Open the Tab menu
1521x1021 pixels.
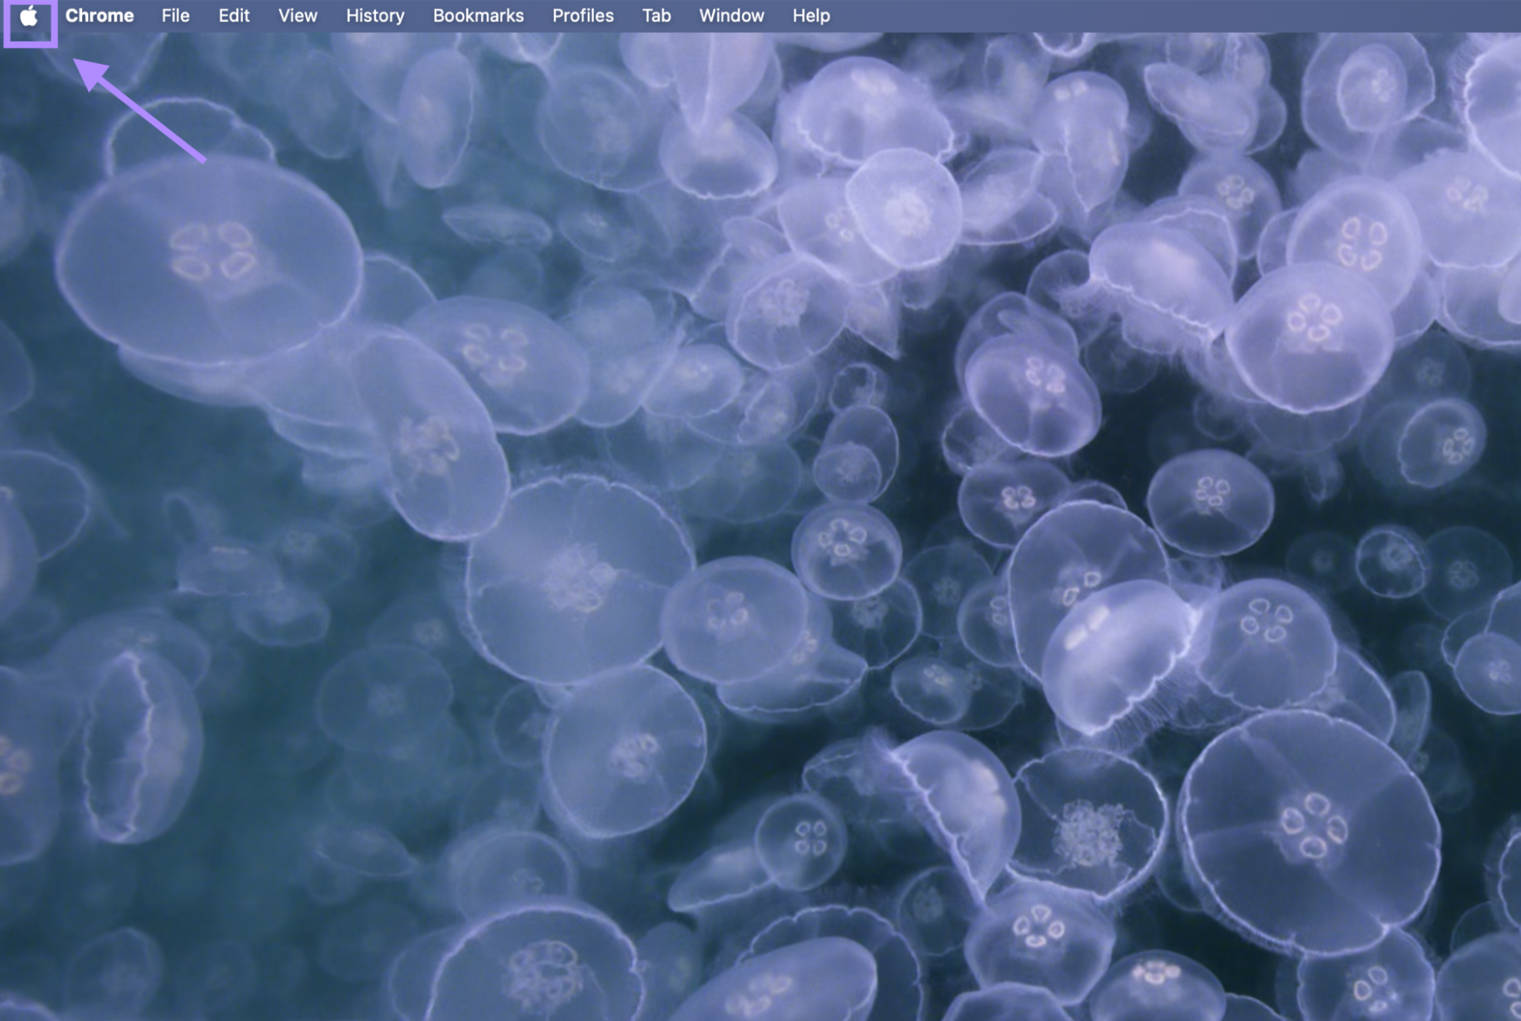point(656,16)
